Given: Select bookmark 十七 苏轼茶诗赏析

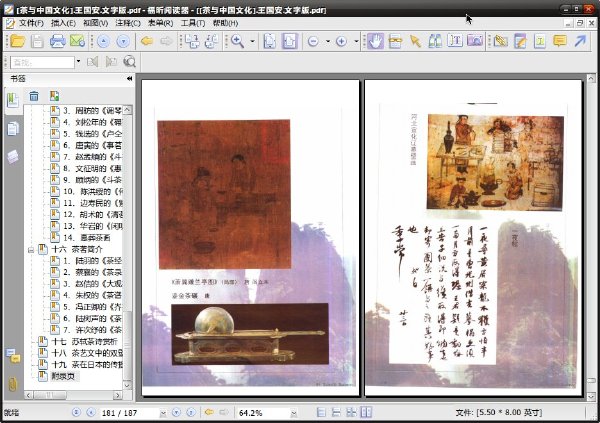Looking at the screenshot, I should tap(84, 341).
